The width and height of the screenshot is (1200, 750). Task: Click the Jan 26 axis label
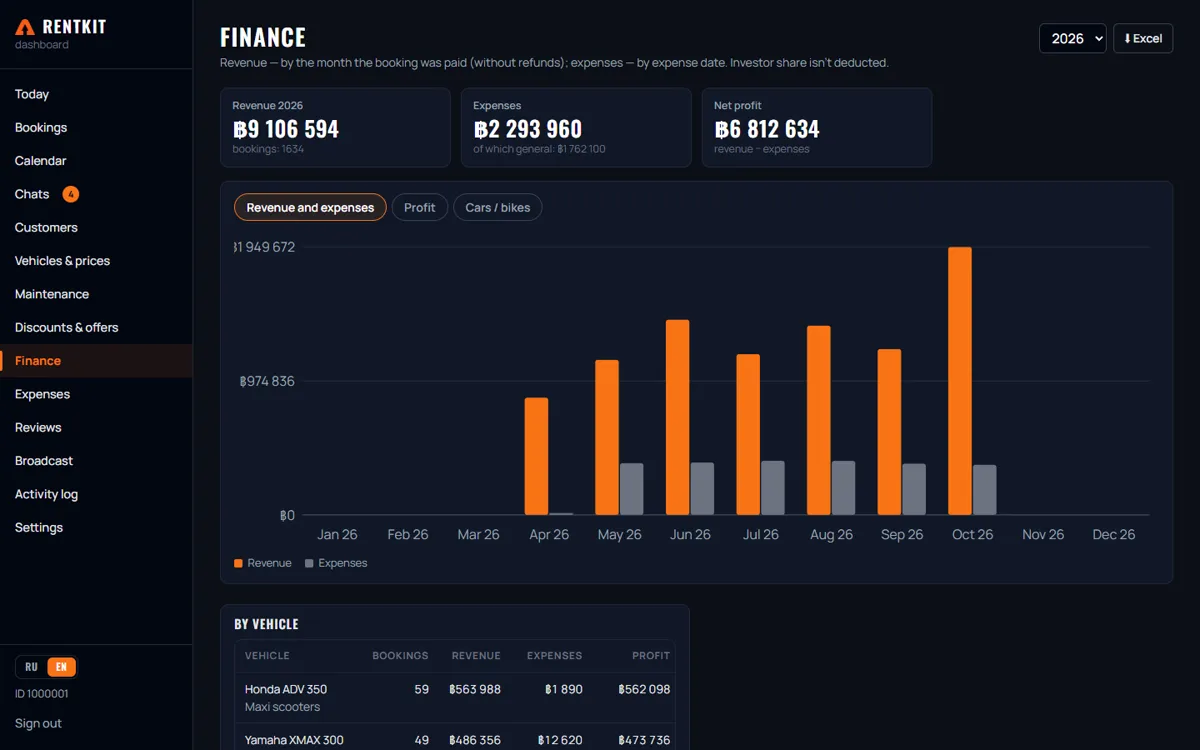click(337, 535)
